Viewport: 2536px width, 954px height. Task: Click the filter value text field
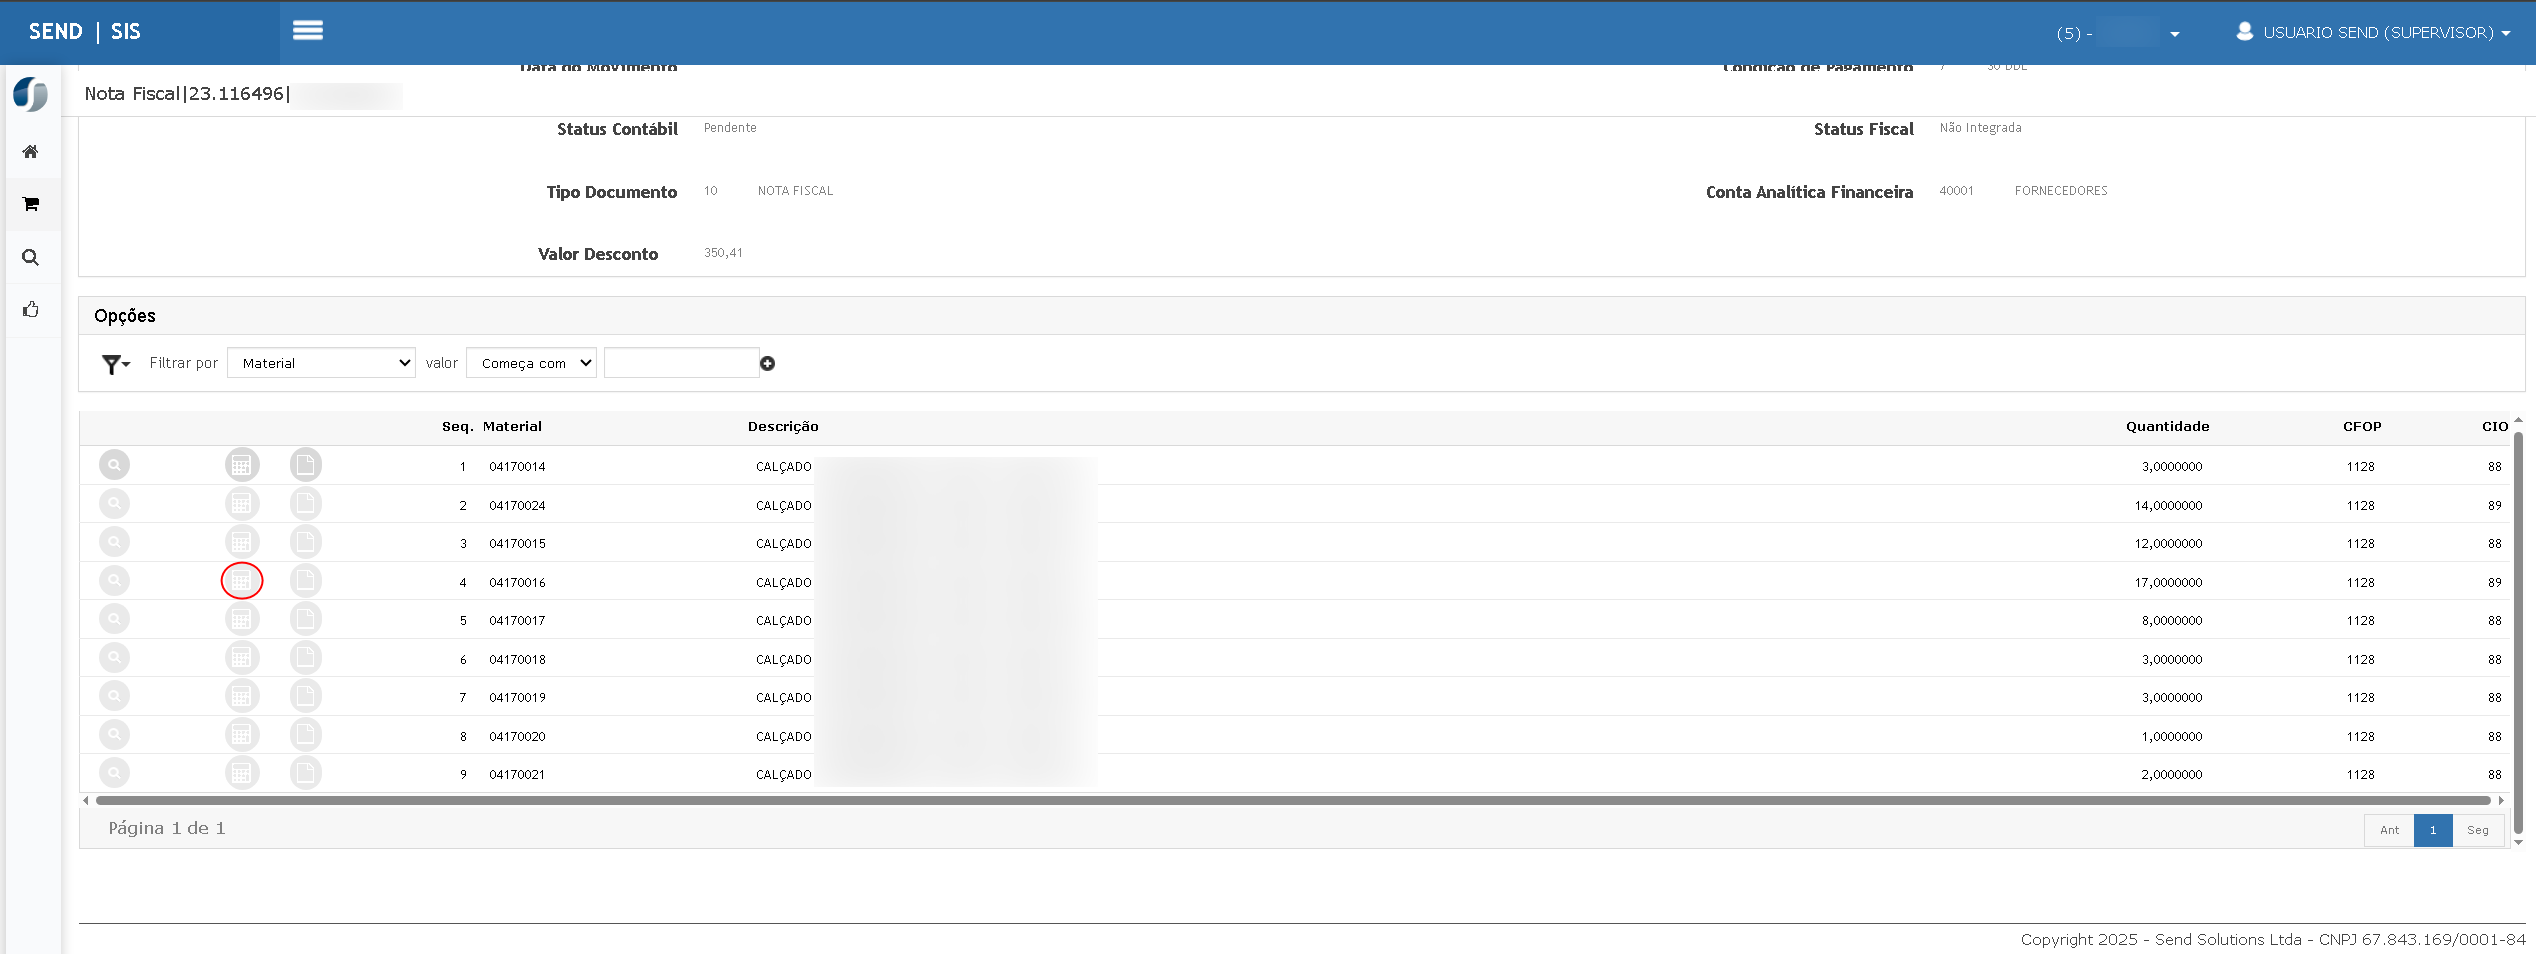tap(682, 363)
